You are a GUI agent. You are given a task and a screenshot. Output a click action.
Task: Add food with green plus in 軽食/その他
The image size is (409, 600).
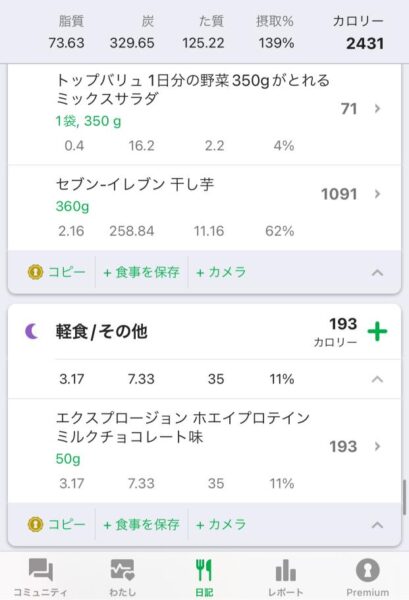point(377,331)
